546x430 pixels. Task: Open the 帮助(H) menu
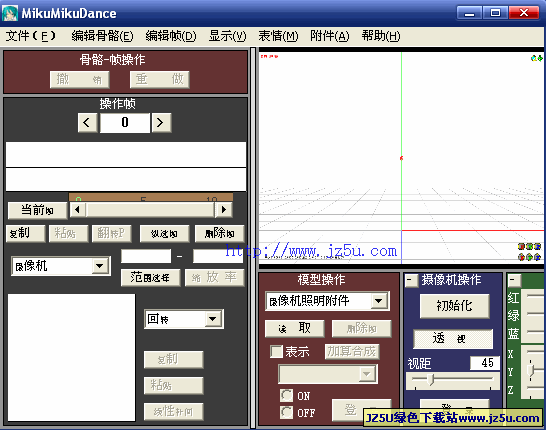pyautogui.click(x=381, y=36)
